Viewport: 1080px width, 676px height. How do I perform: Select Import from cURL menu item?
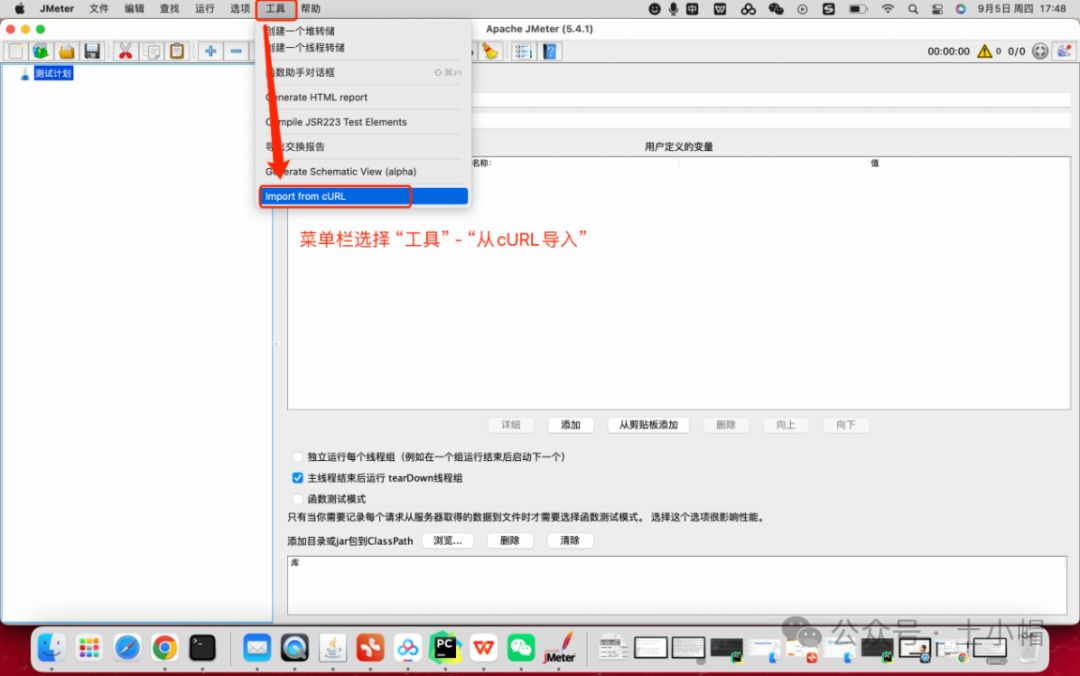click(364, 196)
